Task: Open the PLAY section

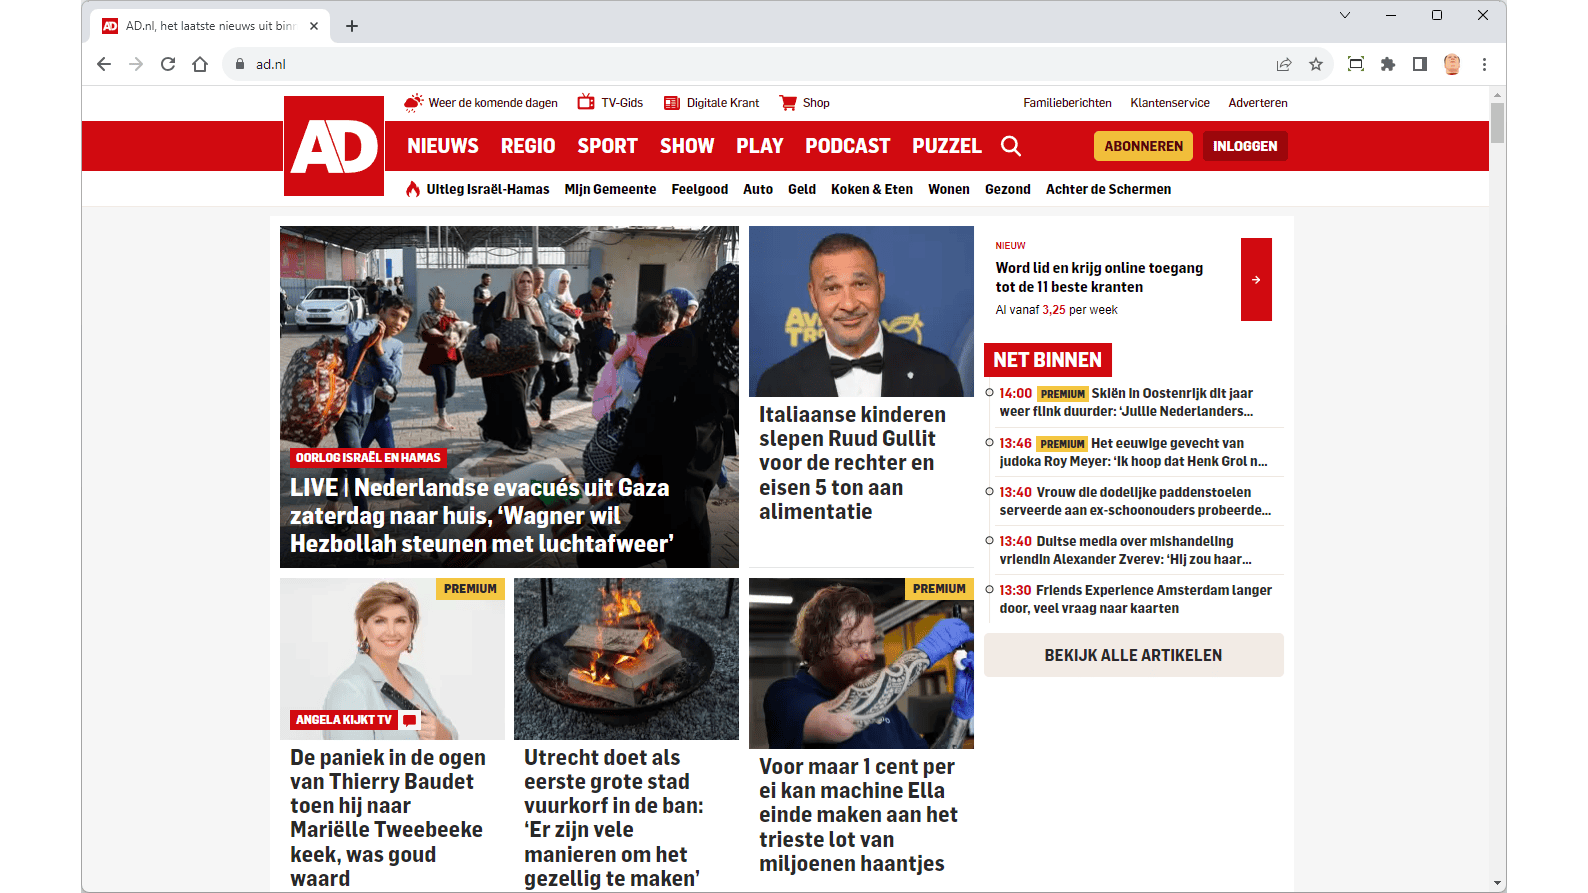Action: click(x=760, y=146)
